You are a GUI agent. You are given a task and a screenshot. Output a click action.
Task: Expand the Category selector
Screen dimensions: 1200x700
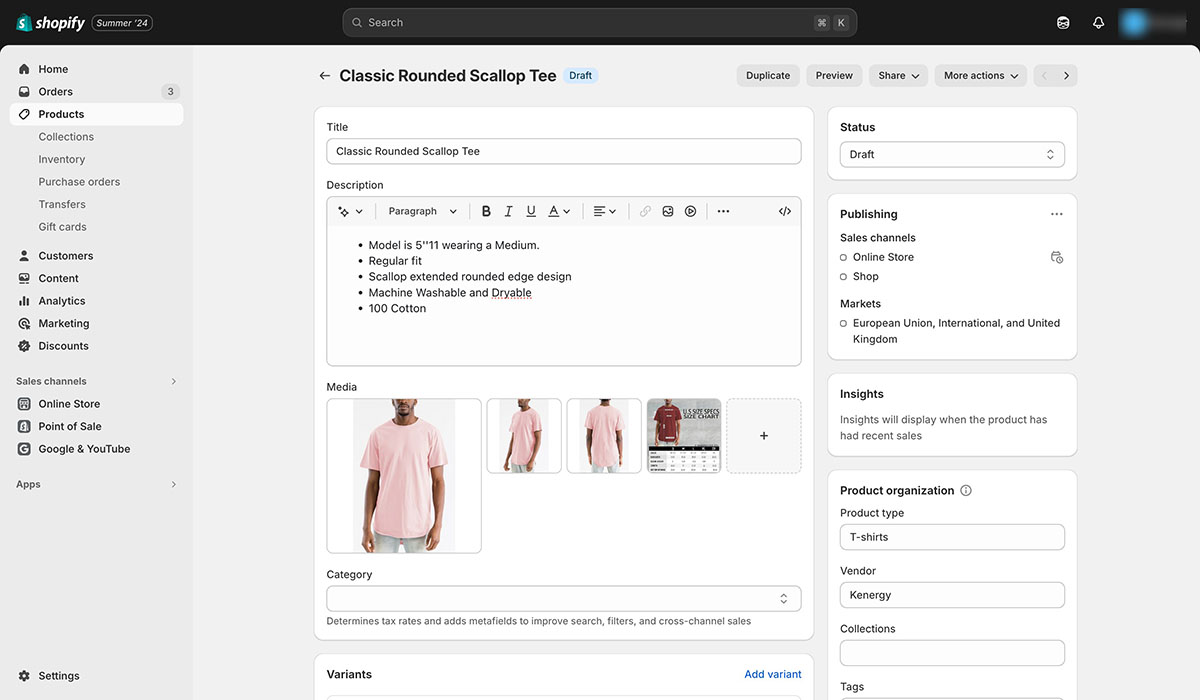click(x=784, y=597)
